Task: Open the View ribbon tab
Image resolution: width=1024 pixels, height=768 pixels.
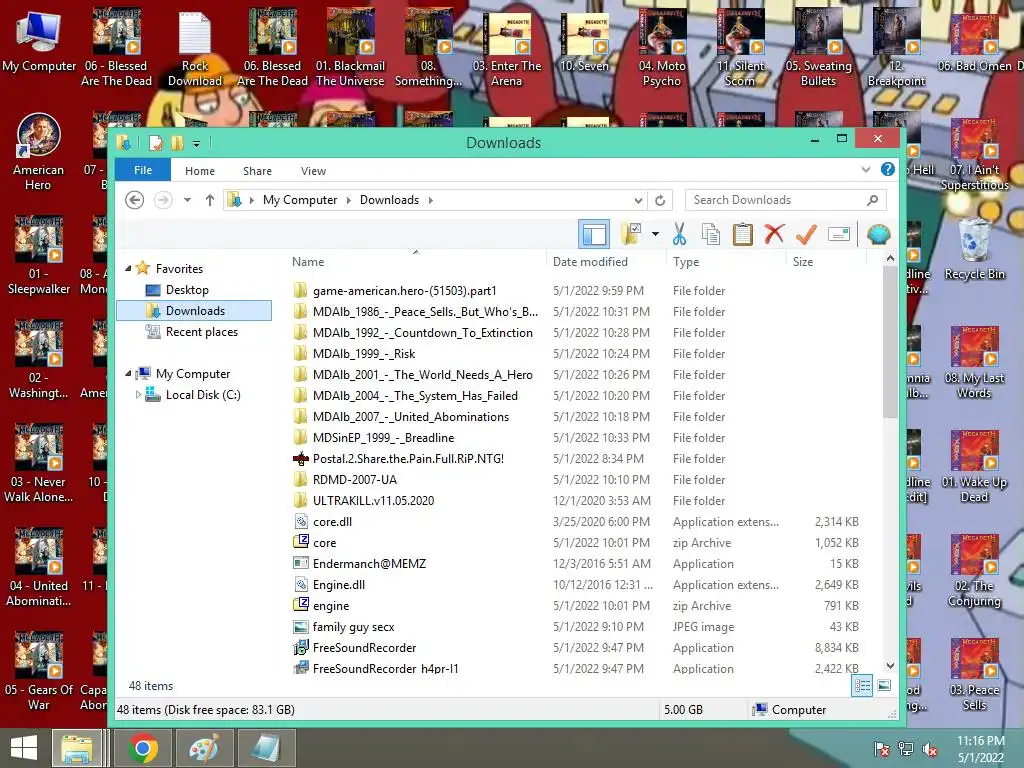Action: 313,171
